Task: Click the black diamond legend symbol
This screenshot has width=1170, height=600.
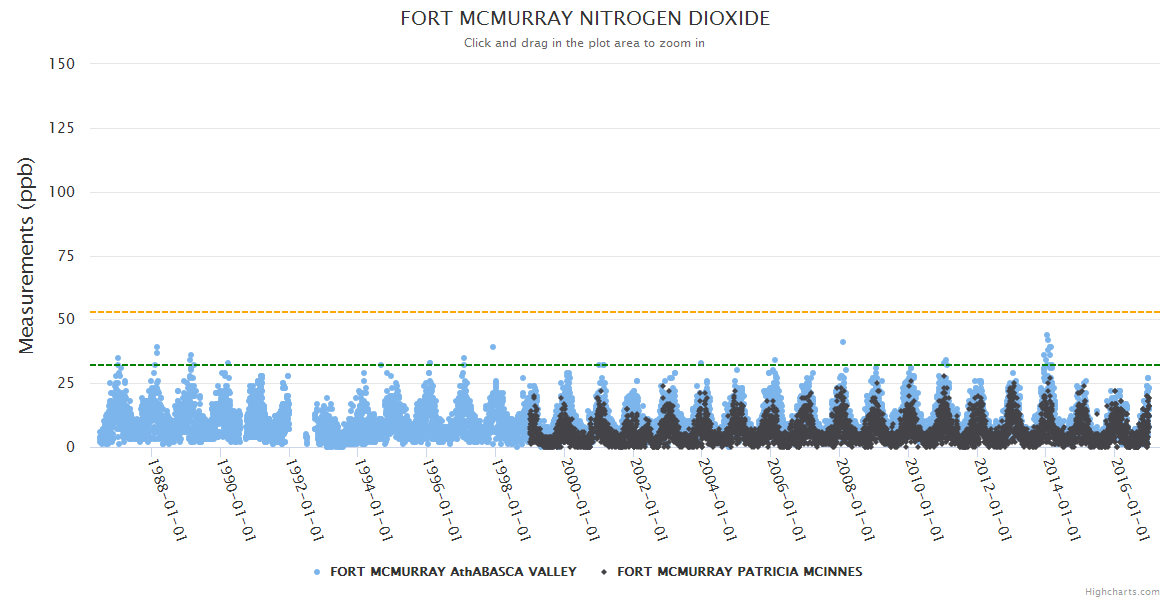Action: pyautogui.click(x=604, y=572)
